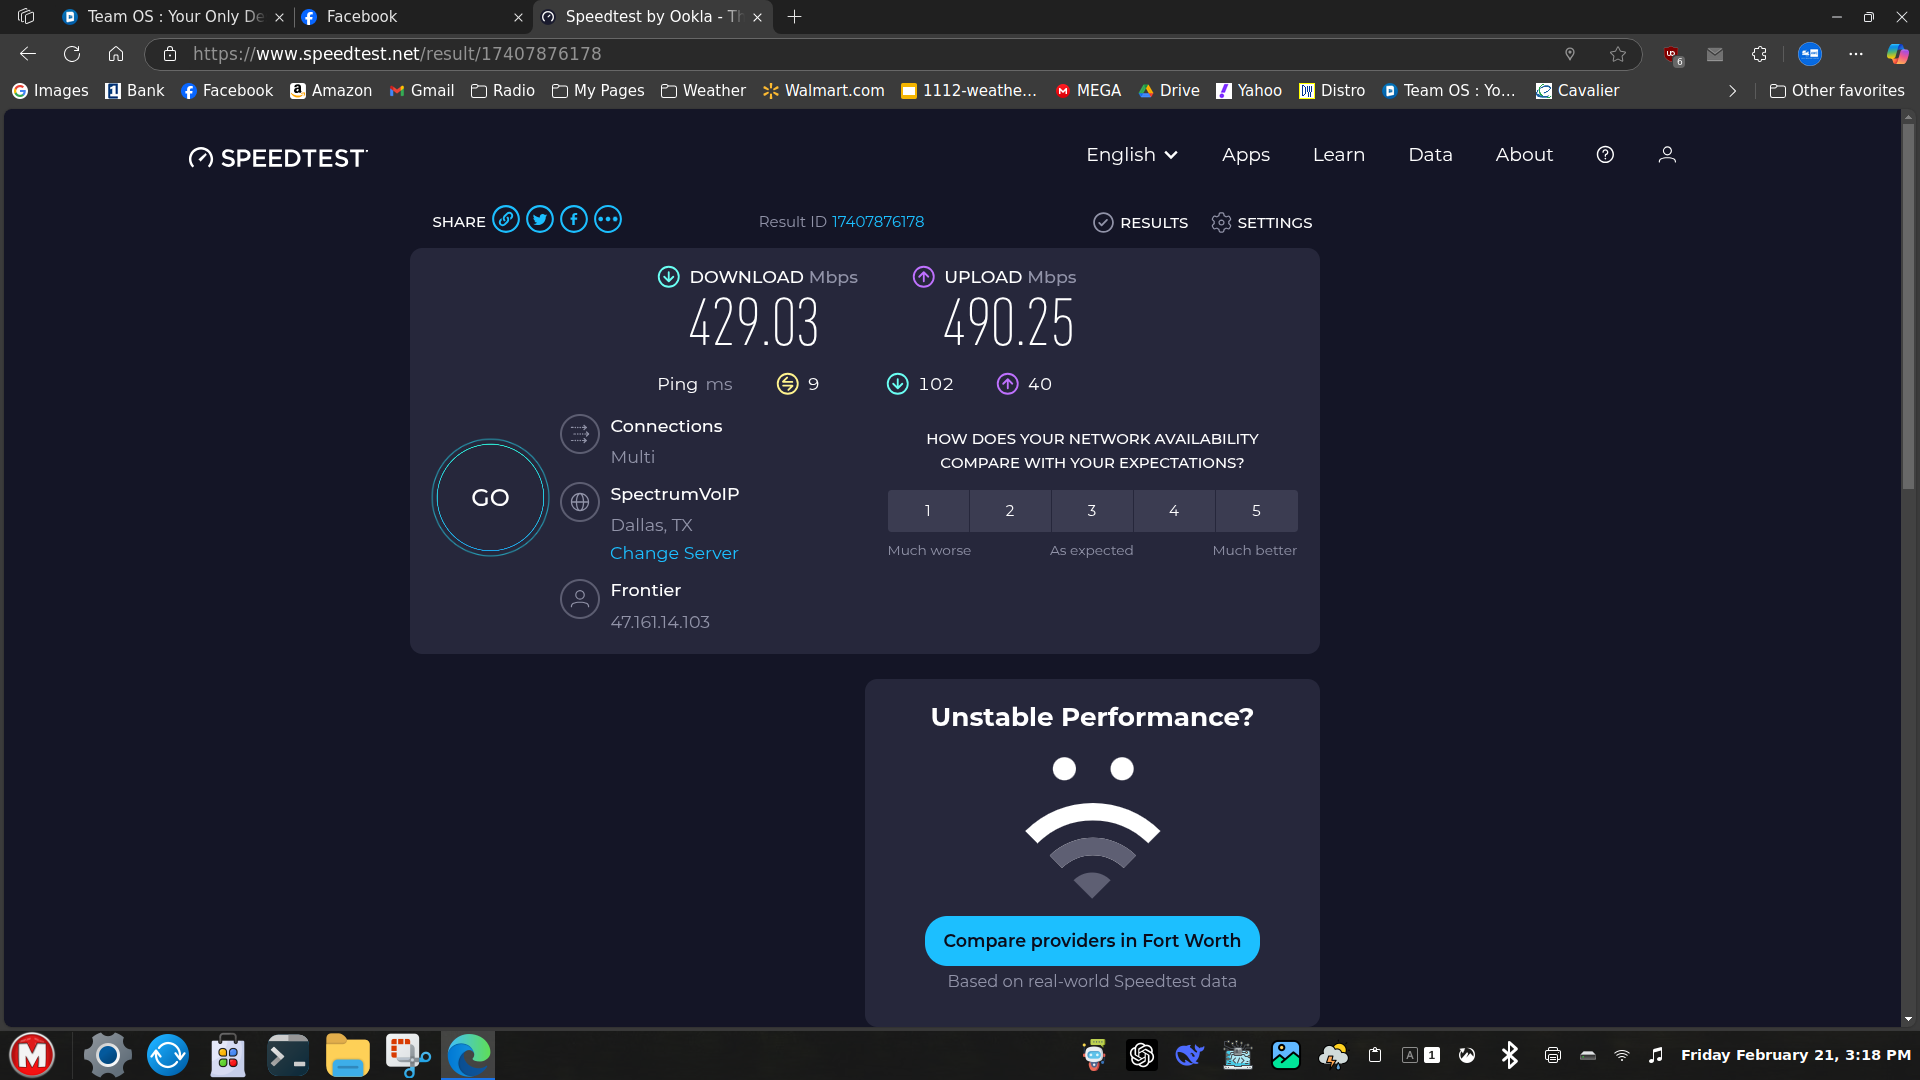Click the Frontier provider person icon
This screenshot has width=1920, height=1080.
580,599
